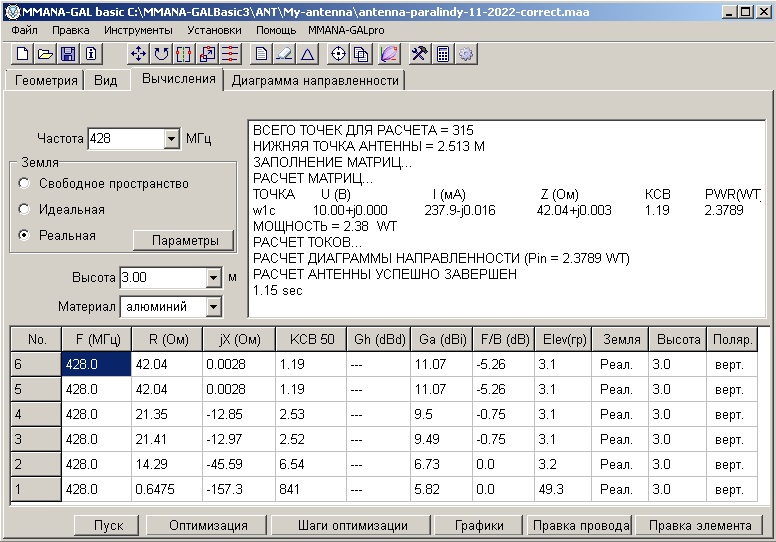
Task: Click the bracketed red-dot wire edit icon
Action: coord(184,53)
